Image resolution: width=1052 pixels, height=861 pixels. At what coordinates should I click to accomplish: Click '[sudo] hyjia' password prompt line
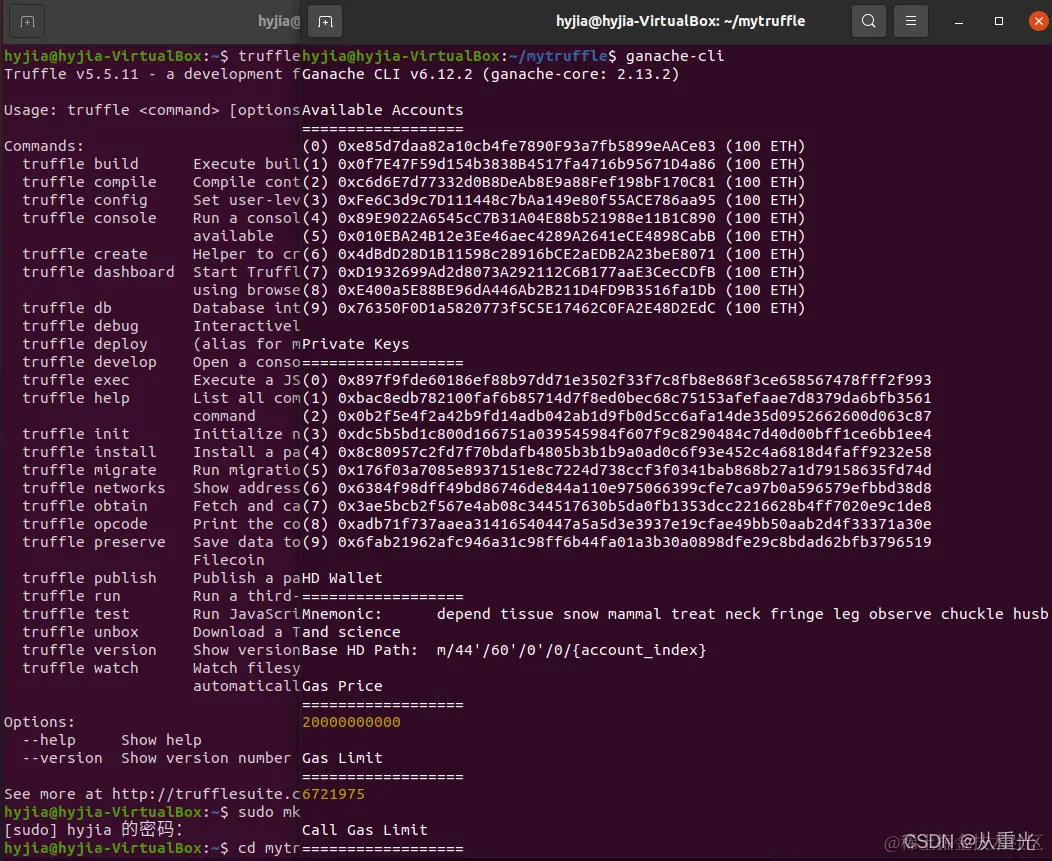click(94, 830)
